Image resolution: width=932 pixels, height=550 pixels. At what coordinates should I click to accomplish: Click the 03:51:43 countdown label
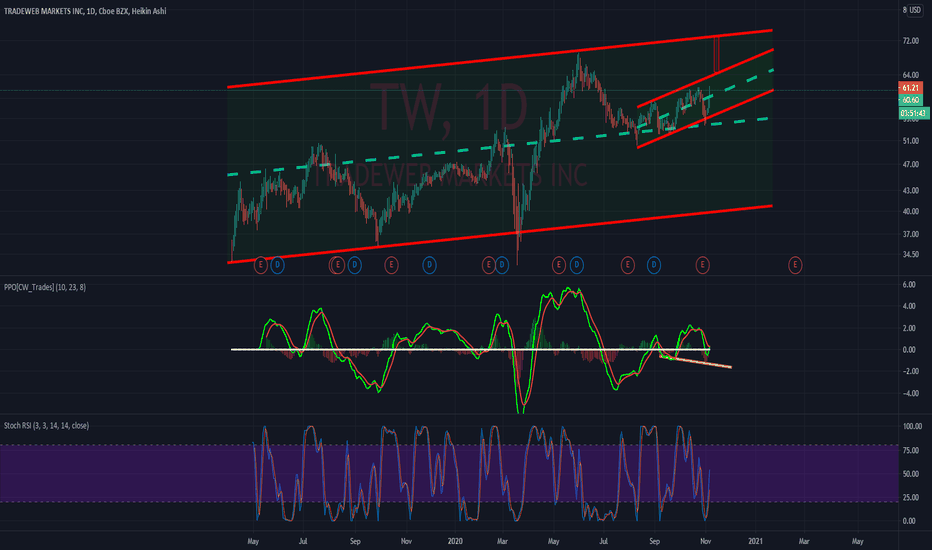913,113
